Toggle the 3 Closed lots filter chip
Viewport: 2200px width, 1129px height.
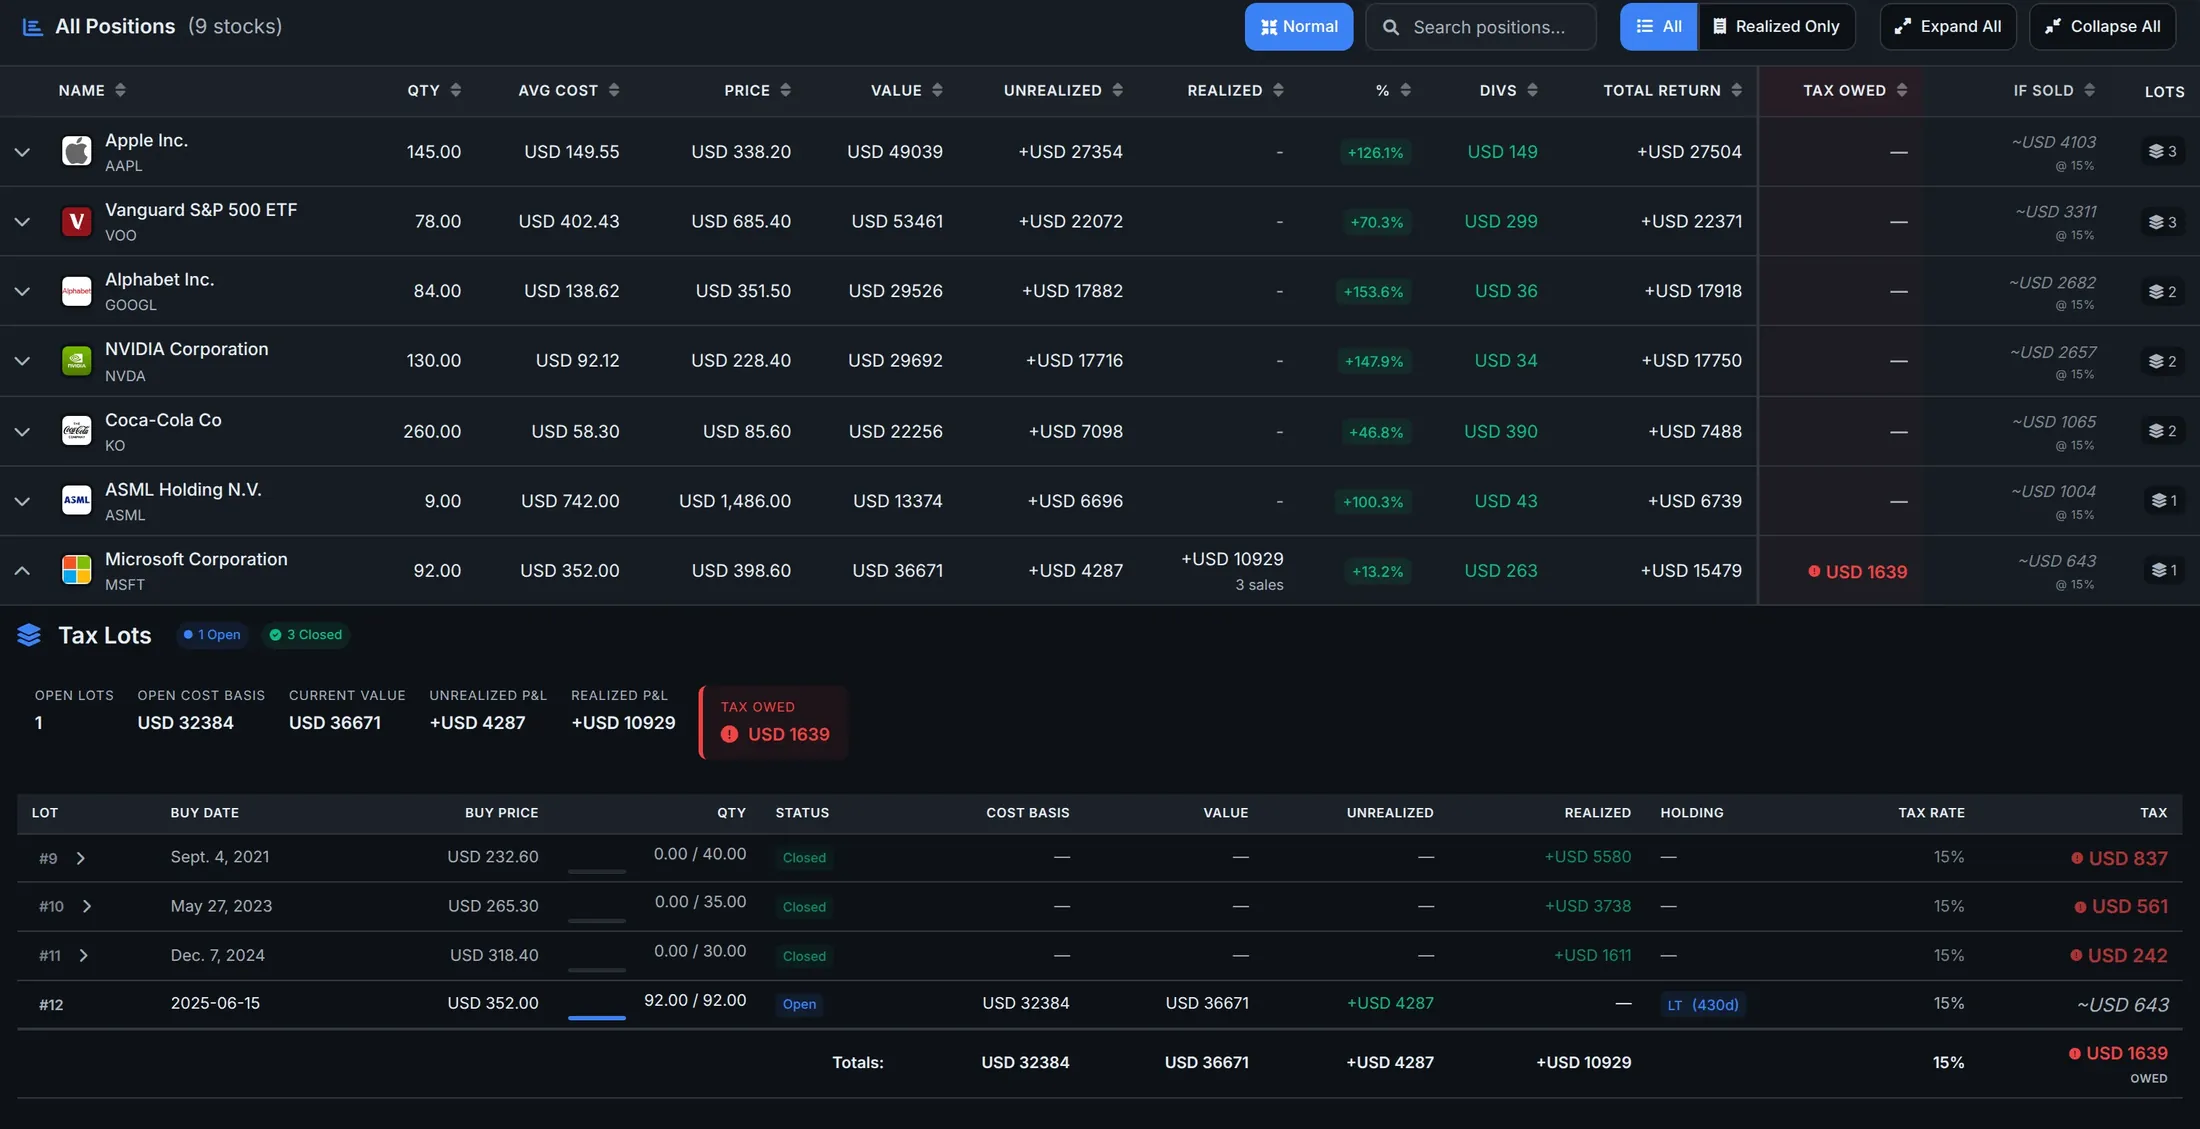point(305,635)
